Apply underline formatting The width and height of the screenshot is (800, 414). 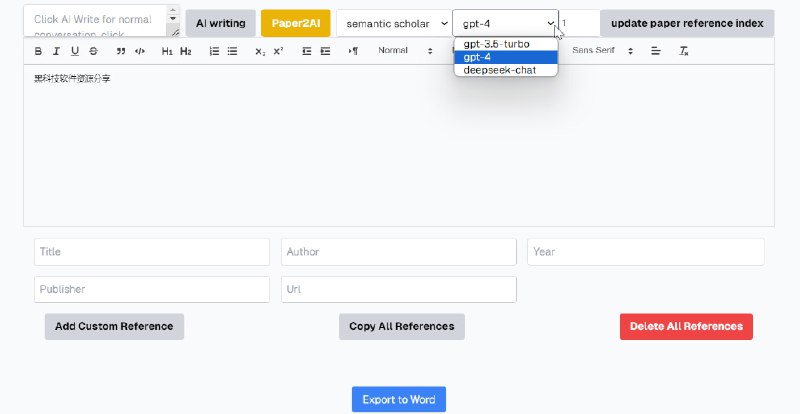tap(74, 51)
